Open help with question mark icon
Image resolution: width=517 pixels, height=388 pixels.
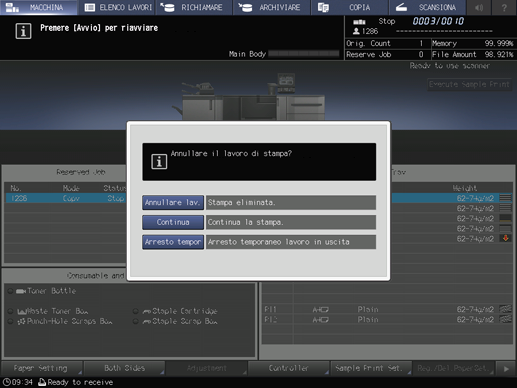tap(504, 7)
